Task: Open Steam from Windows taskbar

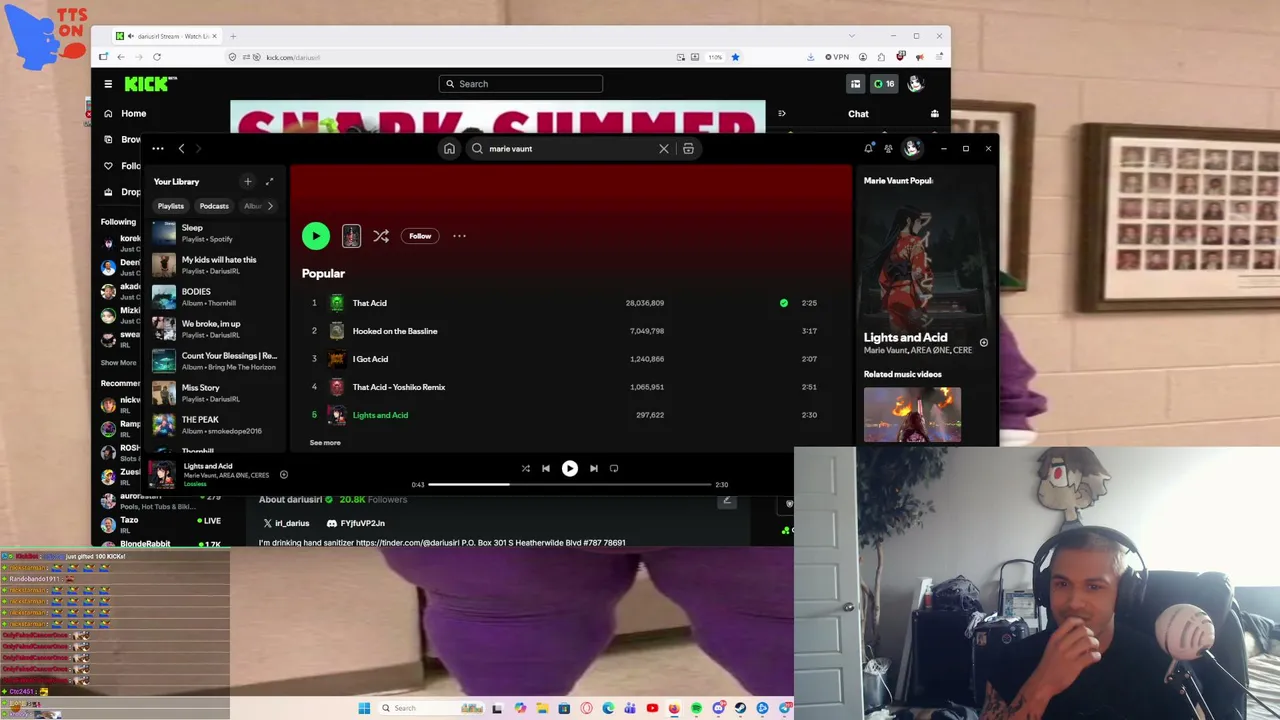Action: coord(740,708)
